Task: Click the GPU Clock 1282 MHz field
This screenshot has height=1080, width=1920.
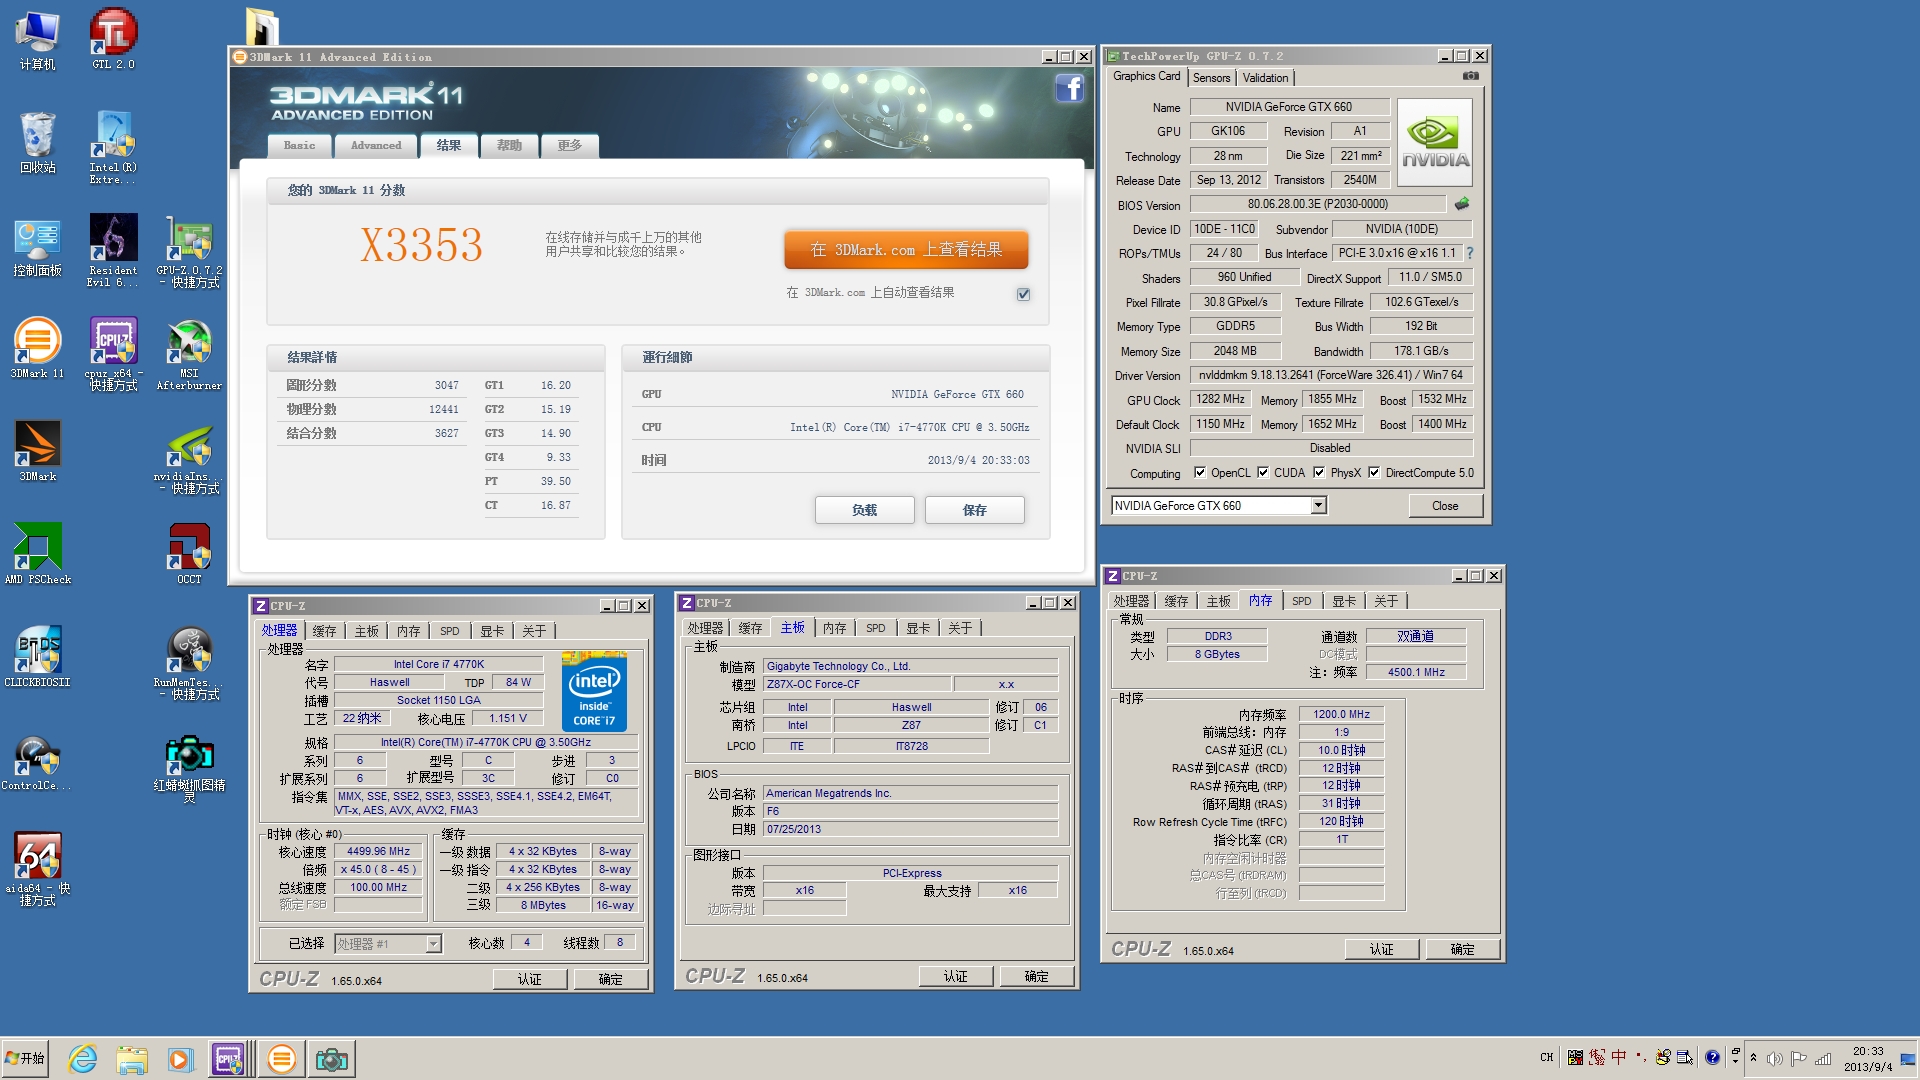Action: click(1220, 399)
